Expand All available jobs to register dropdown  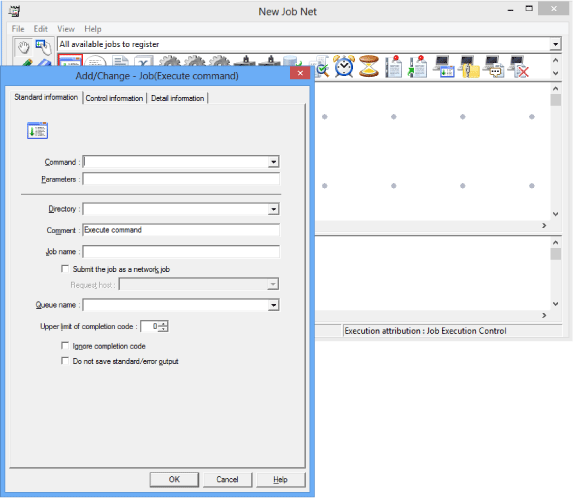click(x=555, y=44)
